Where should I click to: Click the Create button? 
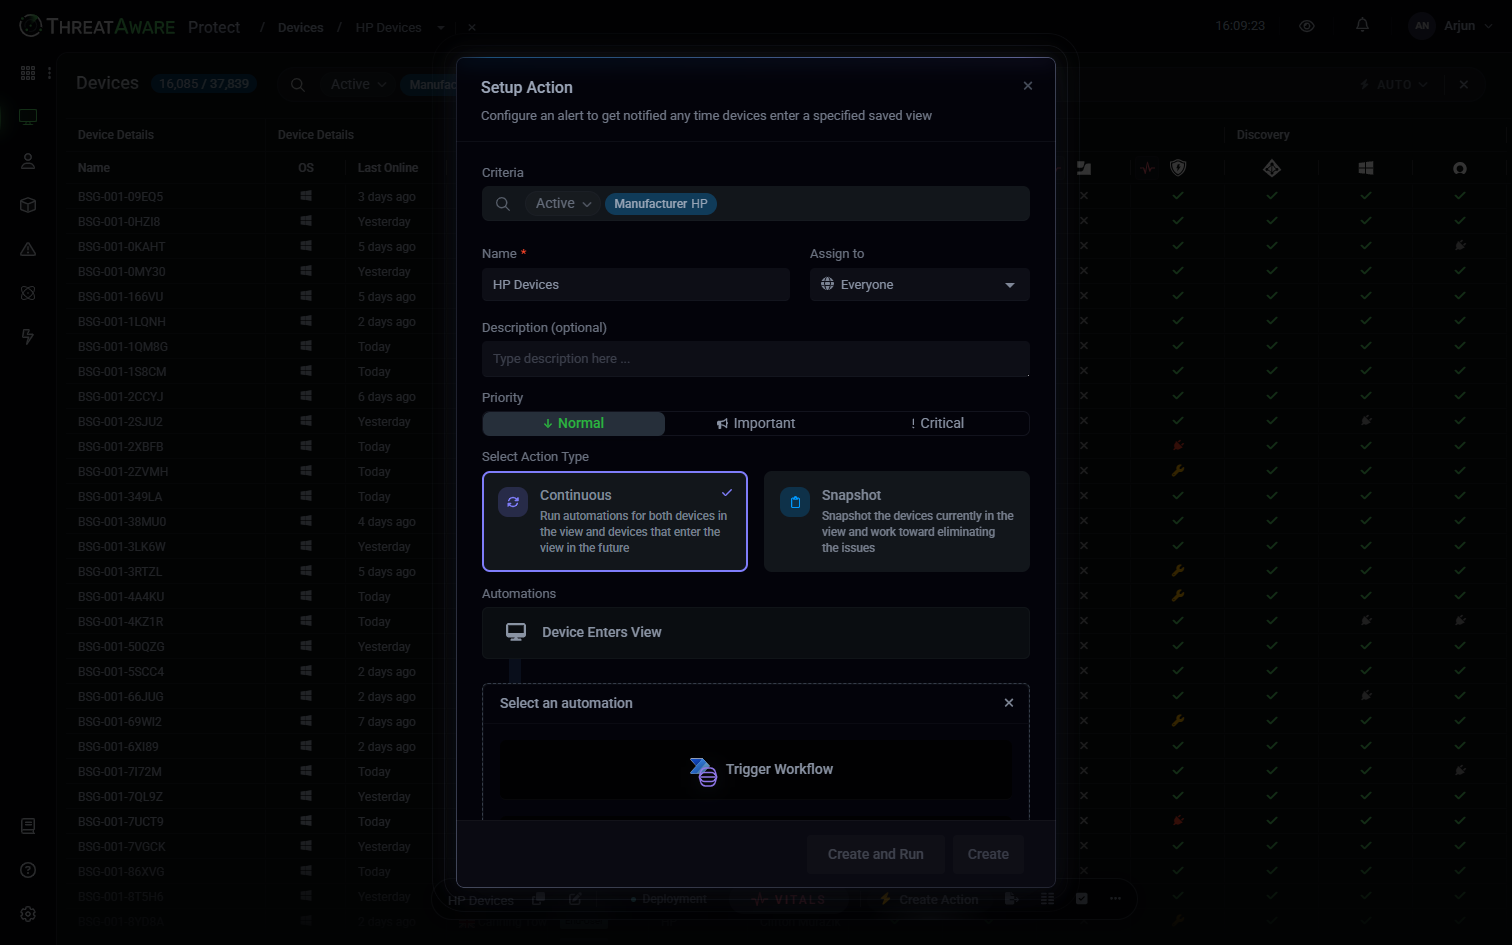click(x=987, y=854)
